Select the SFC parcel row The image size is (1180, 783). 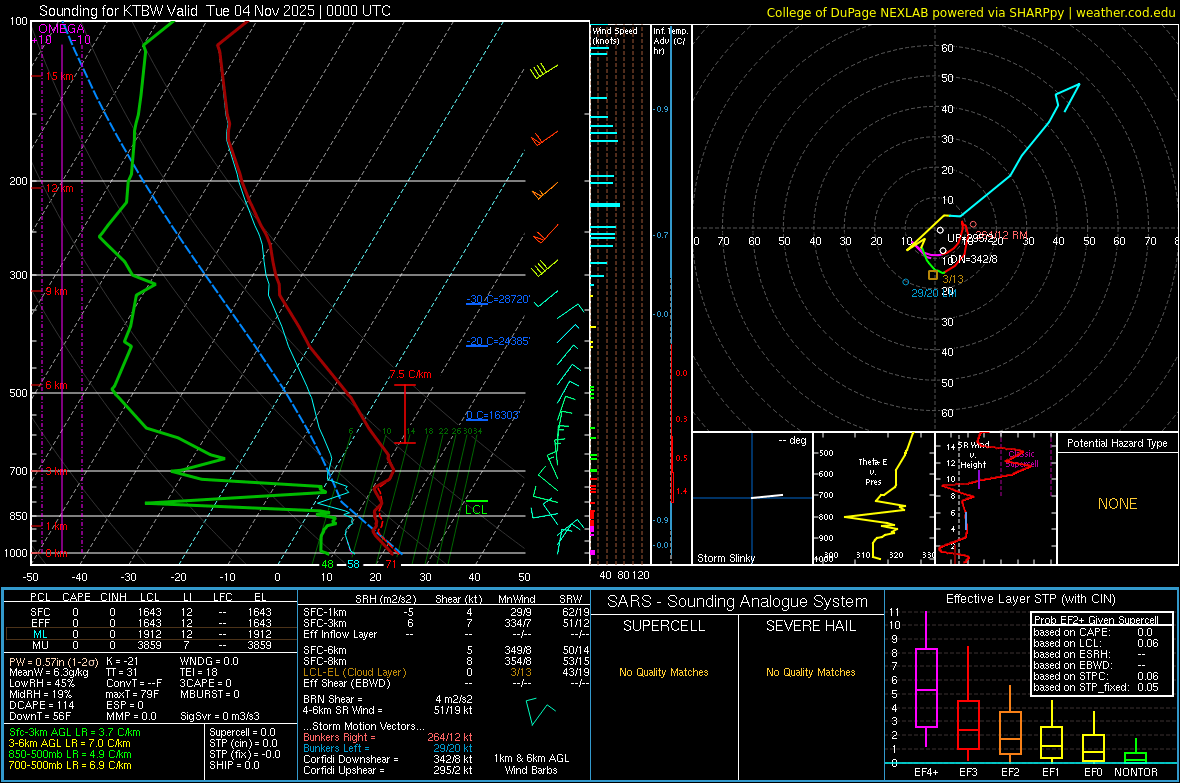[151, 612]
